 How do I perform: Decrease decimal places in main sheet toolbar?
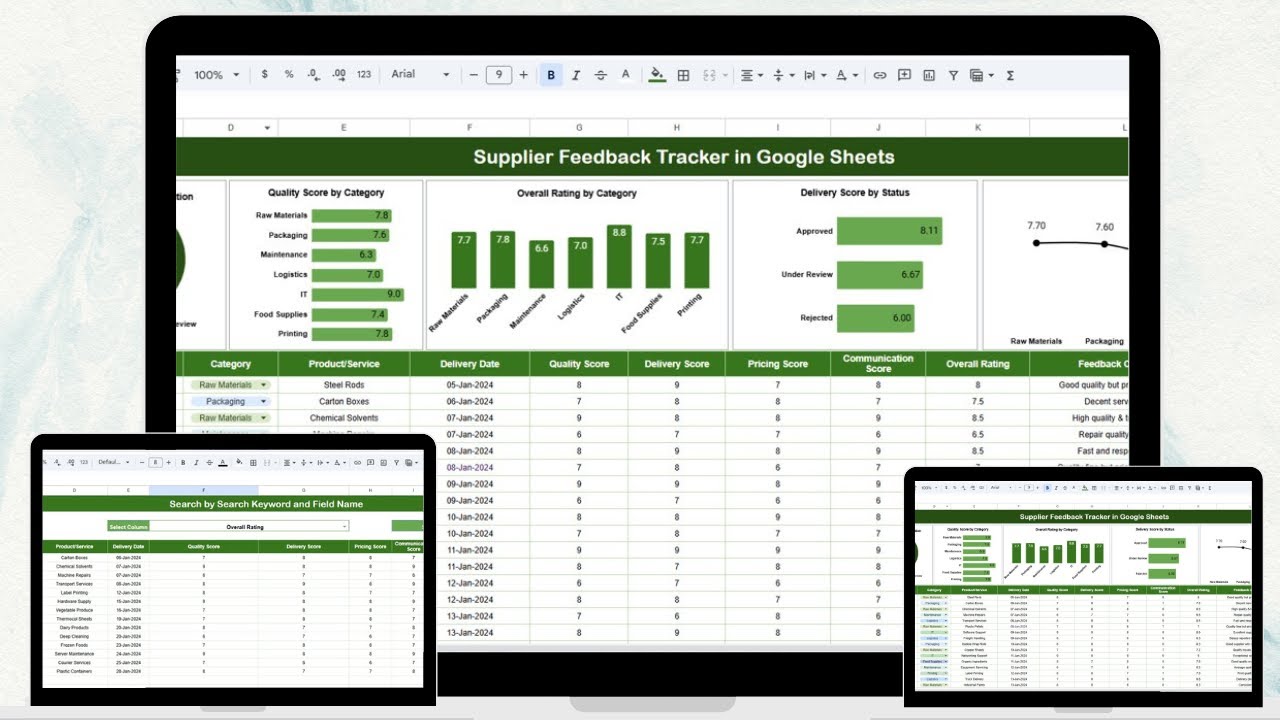click(313, 75)
